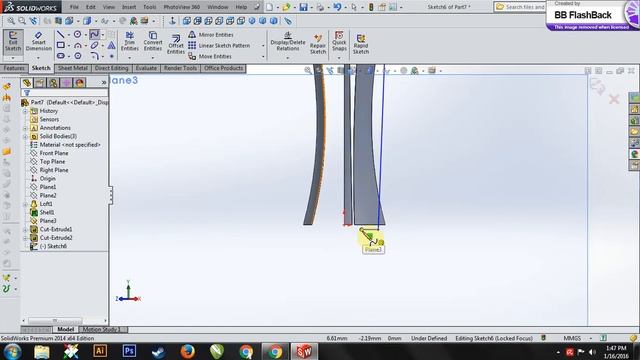Select the Line sketch tool

click(60, 34)
